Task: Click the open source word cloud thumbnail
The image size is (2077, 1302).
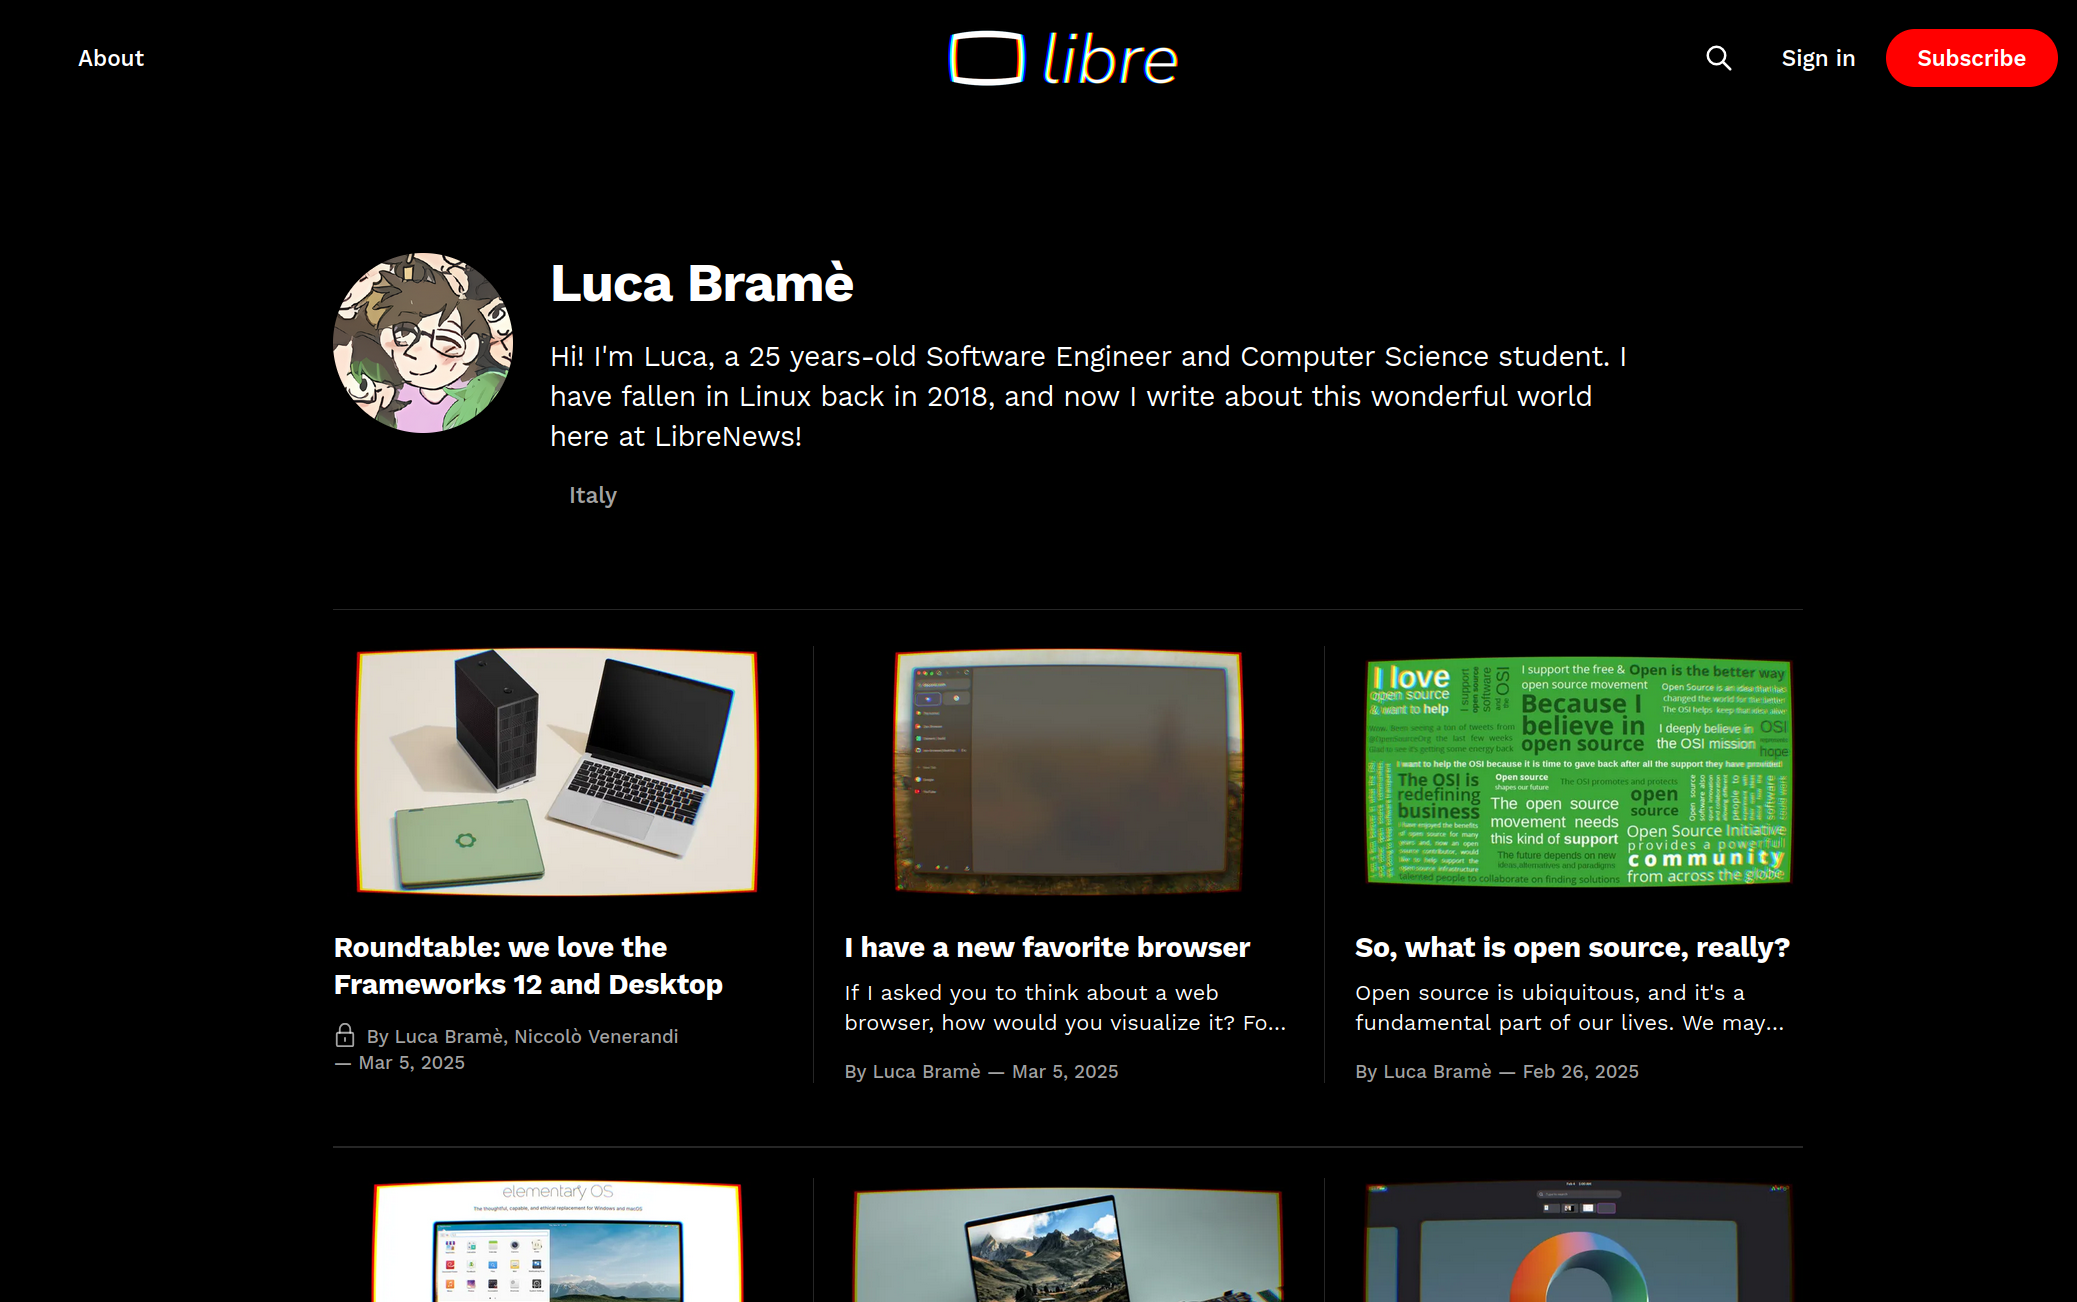Action: pyautogui.click(x=1578, y=770)
